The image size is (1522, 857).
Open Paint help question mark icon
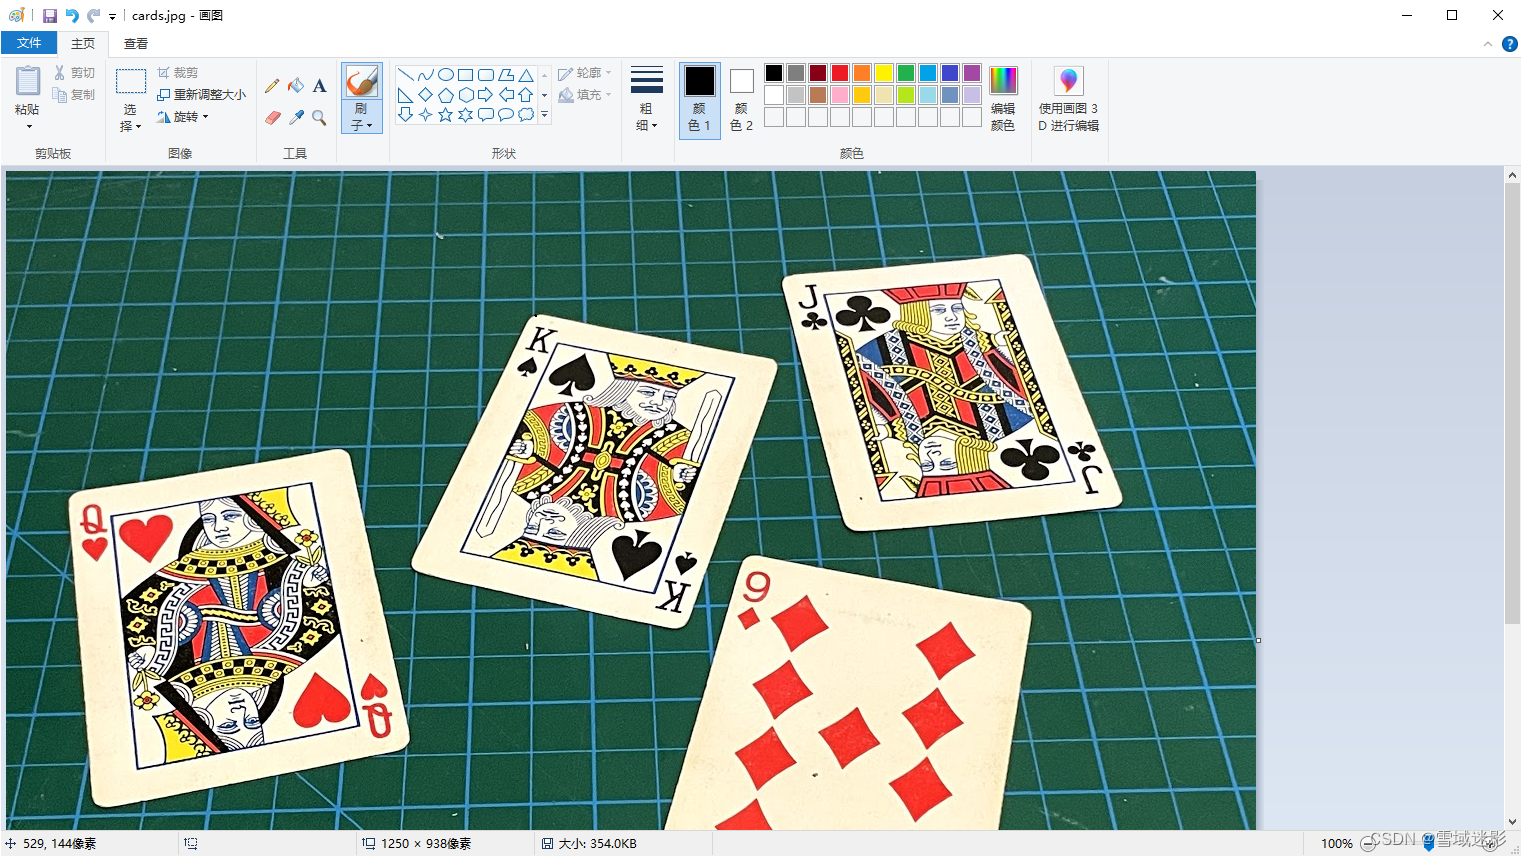[x=1509, y=44]
